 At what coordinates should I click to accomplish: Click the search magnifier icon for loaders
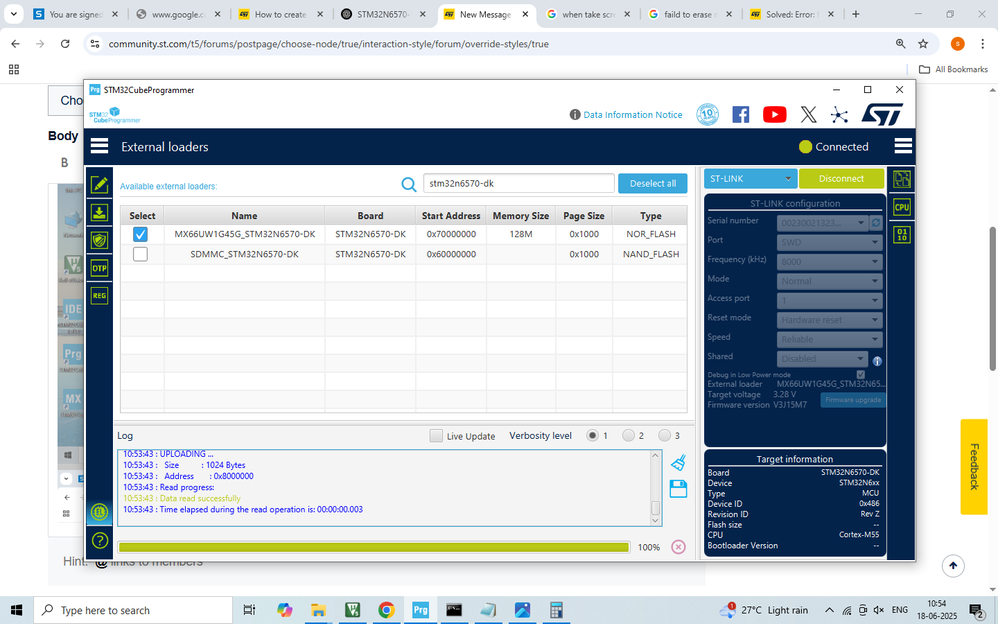coord(409,184)
